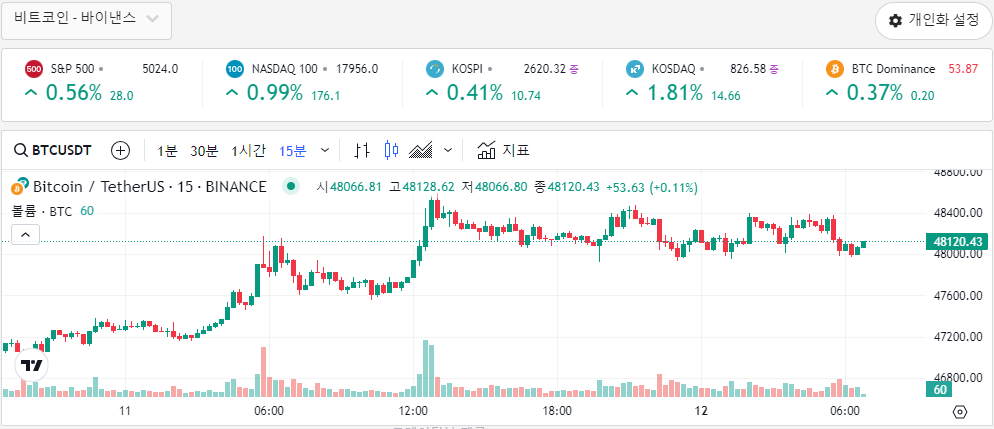Switch to area chart style
This screenshot has height=429, width=994.
(421, 150)
